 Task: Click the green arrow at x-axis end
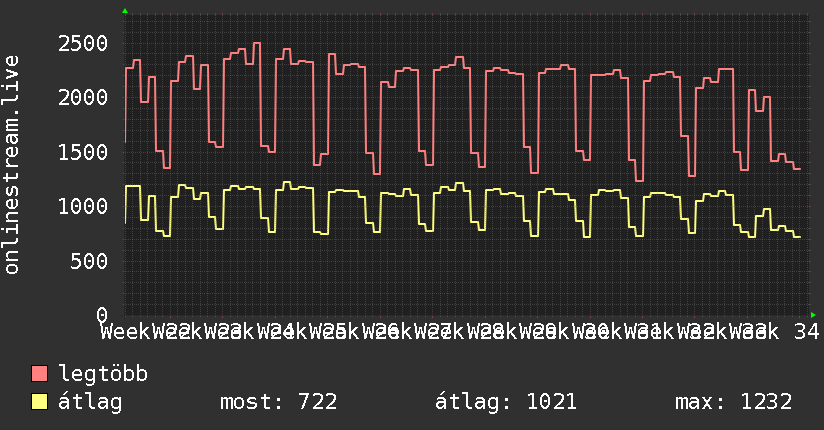813,315
